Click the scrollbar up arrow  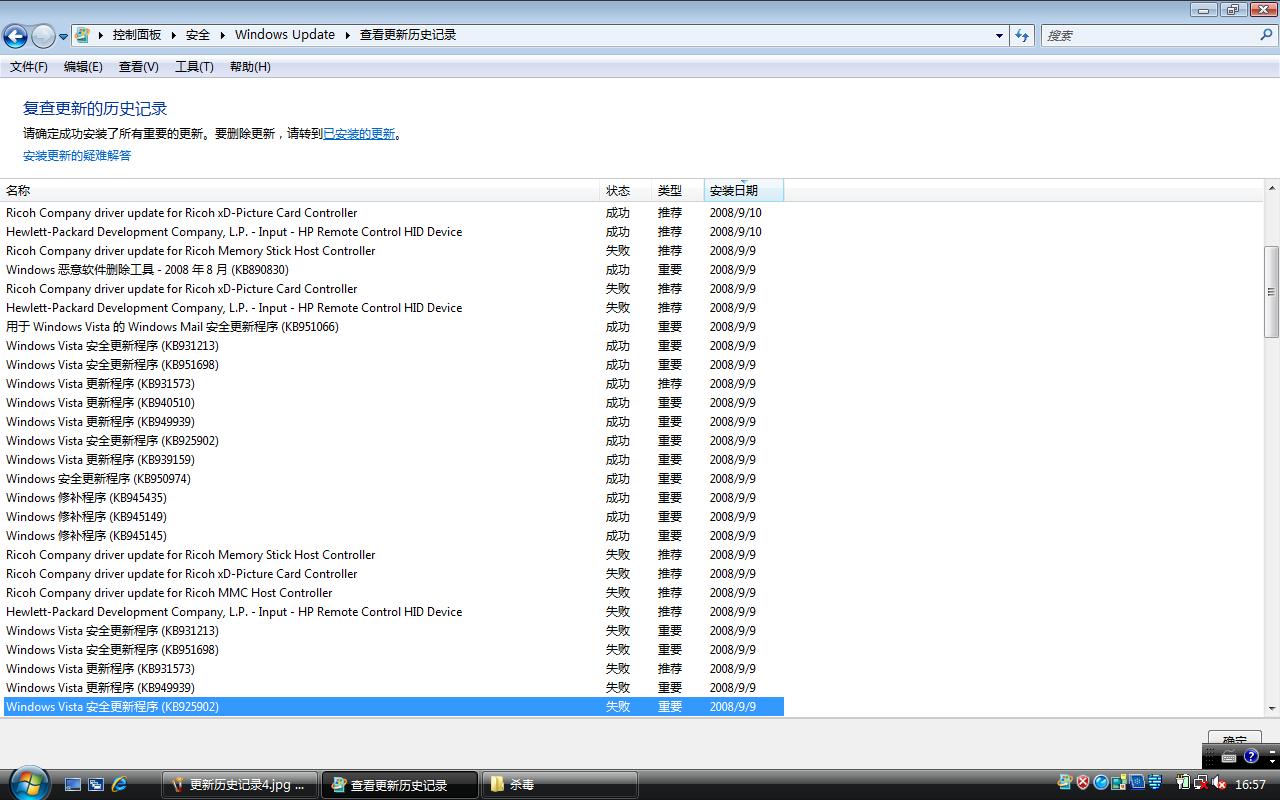[x=1272, y=188]
